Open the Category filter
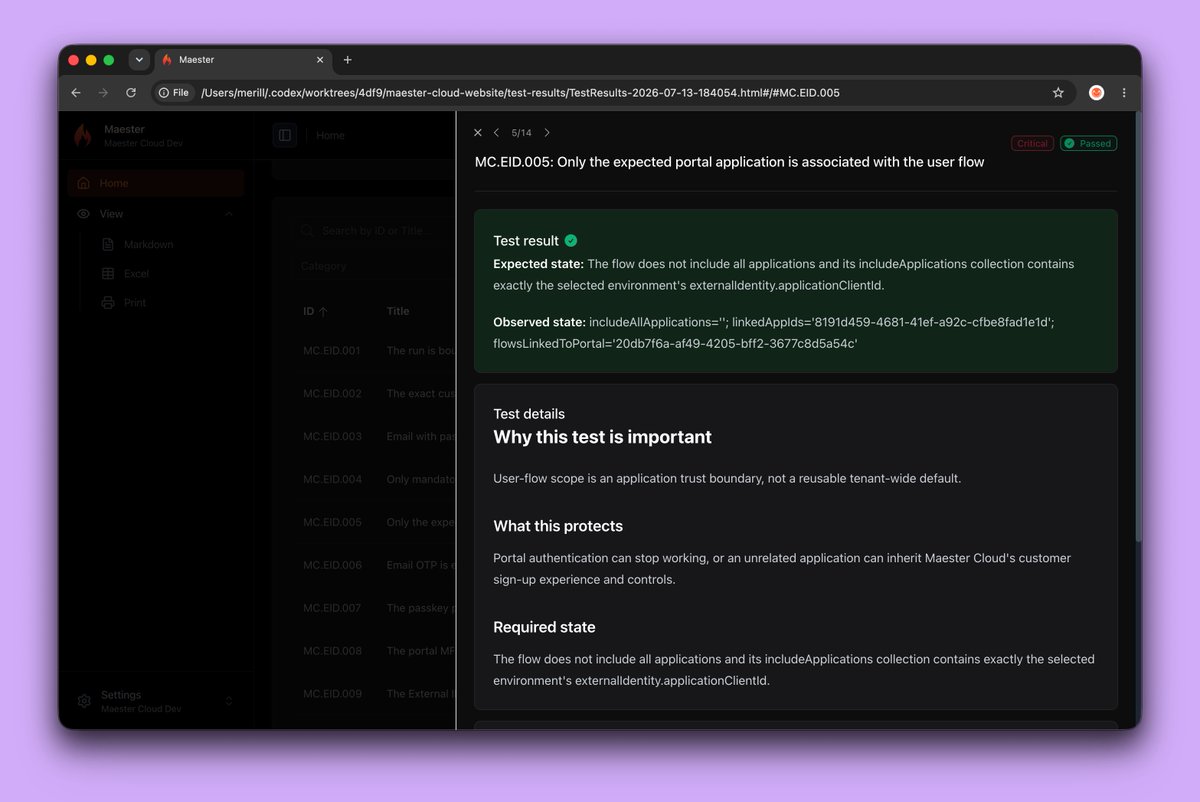Screen dimensions: 1200x802 pos(375,266)
